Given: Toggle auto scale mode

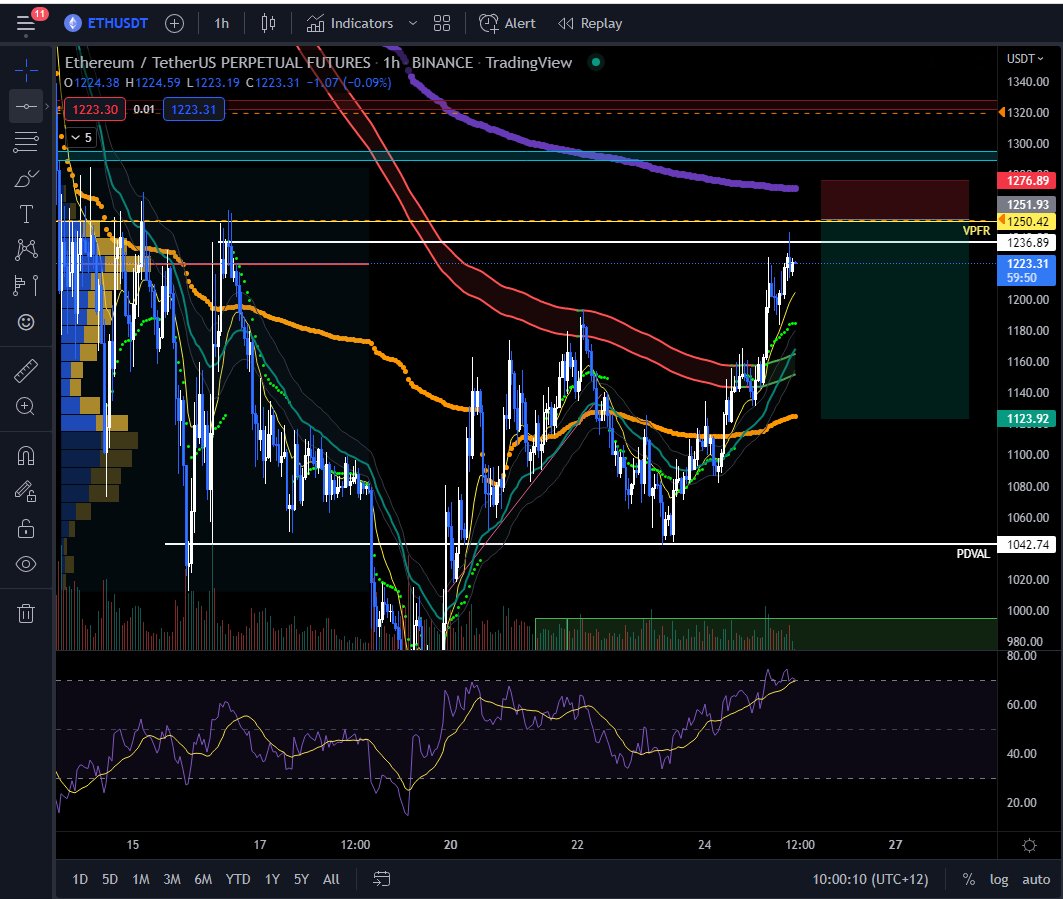Looking at the screenshot, I should (x=1036, y=879).
